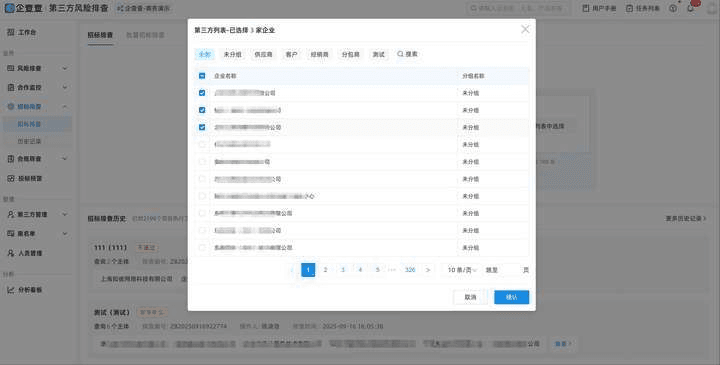Go to page 3 in pagination
Viewport: 720px width, 365px height.
coord(343,270)
